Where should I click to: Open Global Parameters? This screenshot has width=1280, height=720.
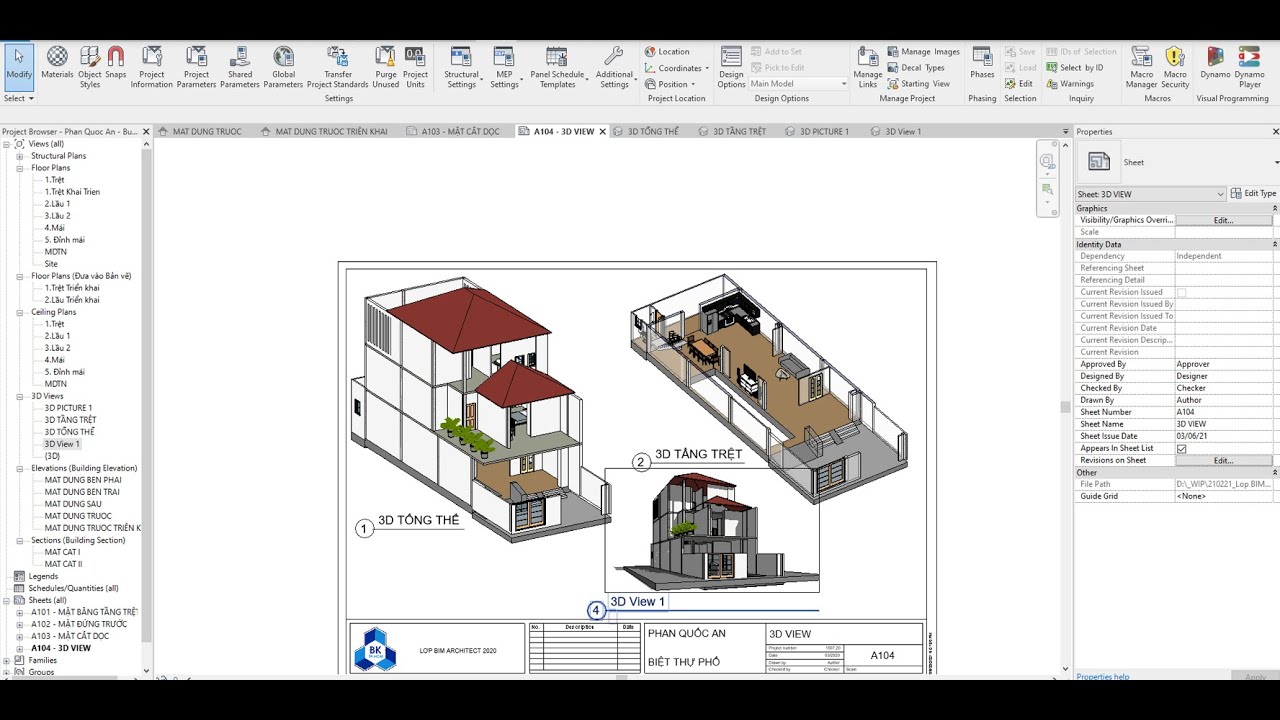pos(283,66)
